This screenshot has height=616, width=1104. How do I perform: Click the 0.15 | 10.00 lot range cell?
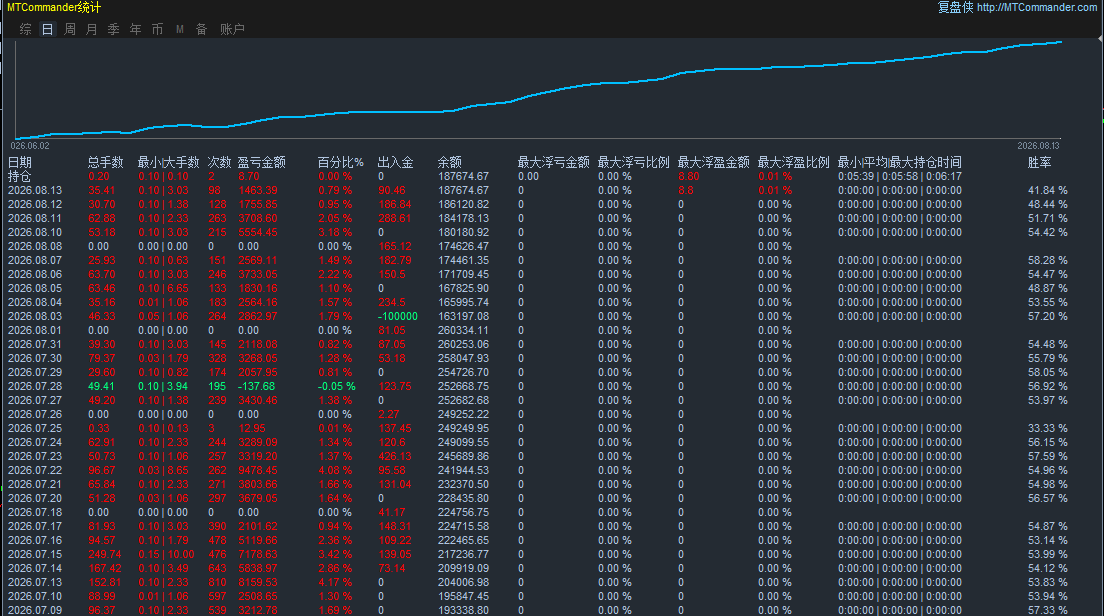166,554
